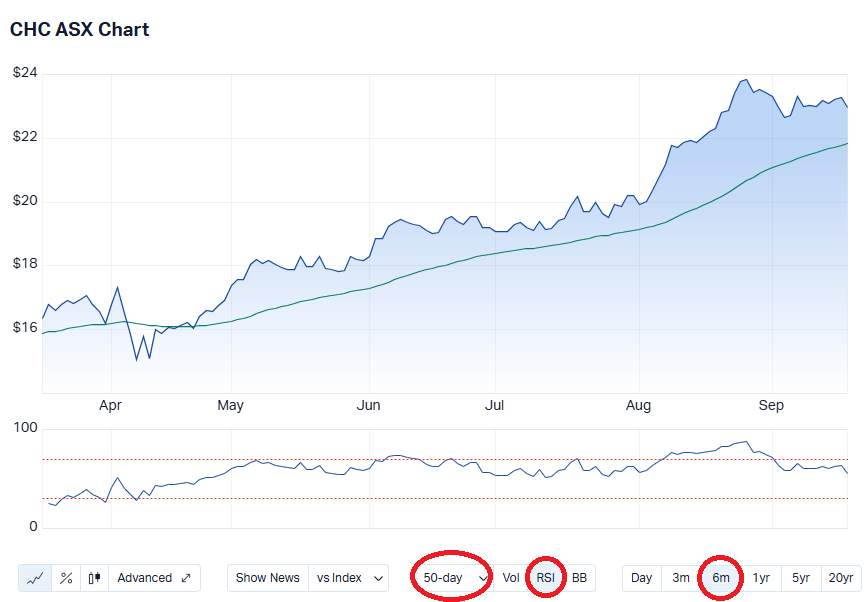The image size is (868, 602).
Task: Click the April price low on chart
Action: (137, 359)
